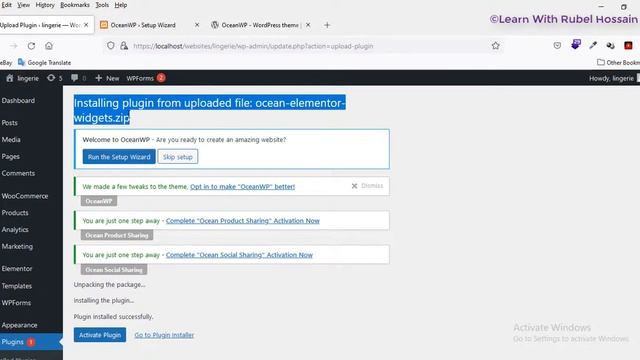This screenshot has height=360, width=640.
Task: Open the red extension icon in toolbar
Action: click(x=628, y=46)
